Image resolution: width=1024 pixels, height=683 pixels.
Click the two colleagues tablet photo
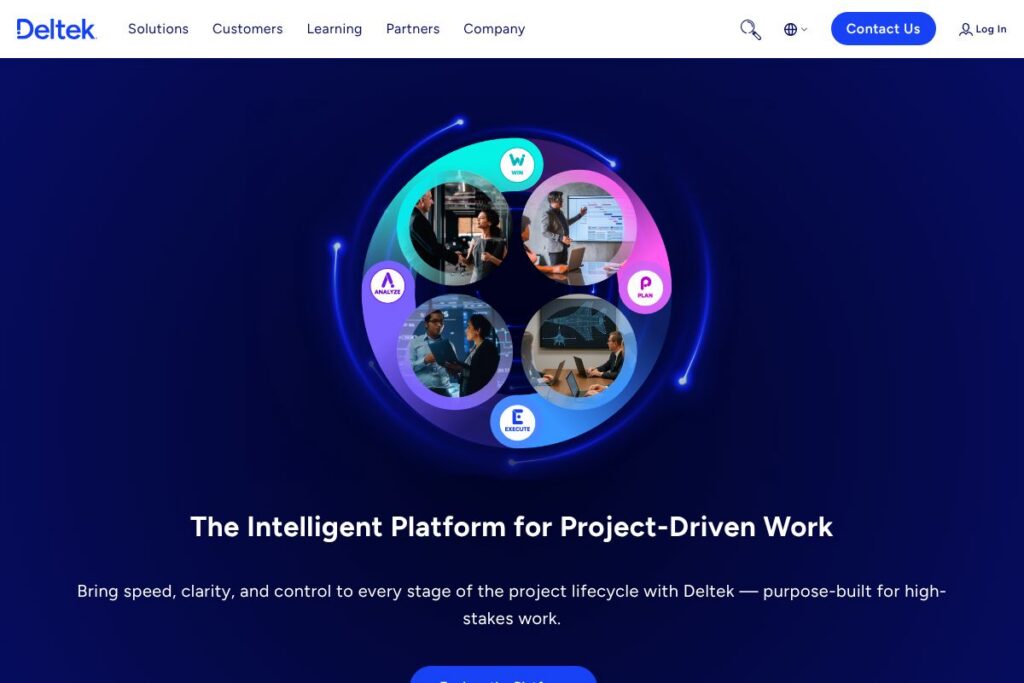(453, 347)
